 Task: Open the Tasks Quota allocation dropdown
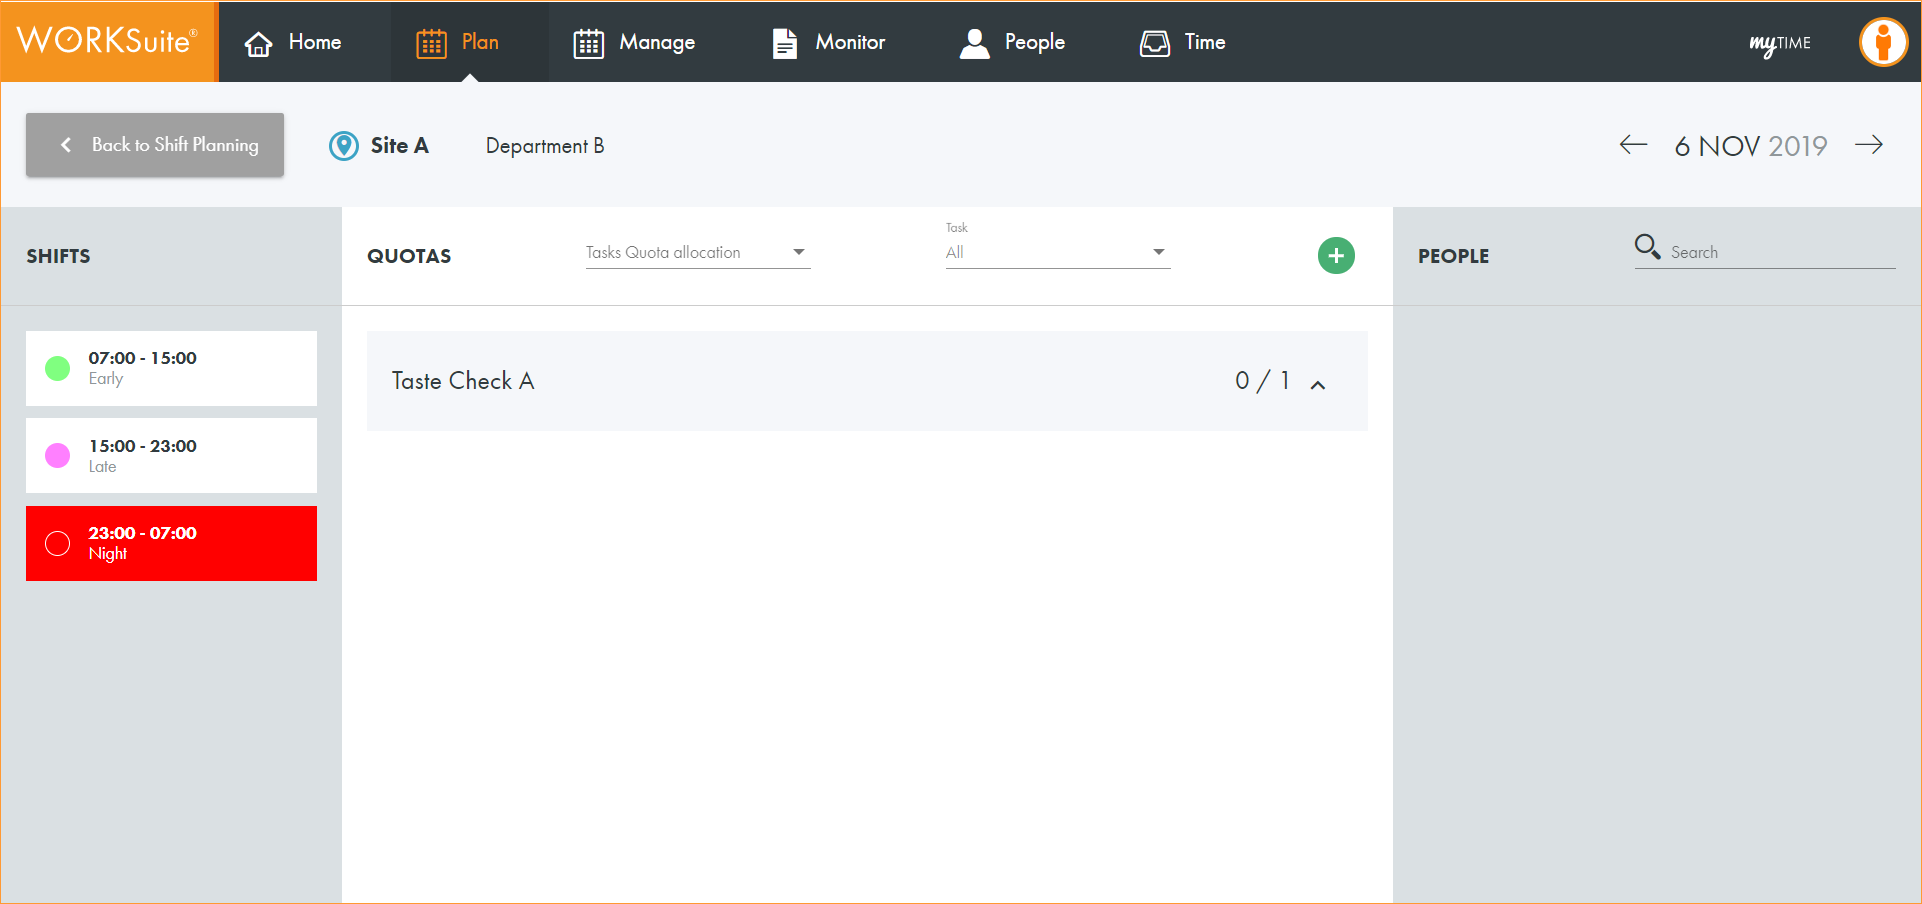pyautogui.click(x=697, y=253)
